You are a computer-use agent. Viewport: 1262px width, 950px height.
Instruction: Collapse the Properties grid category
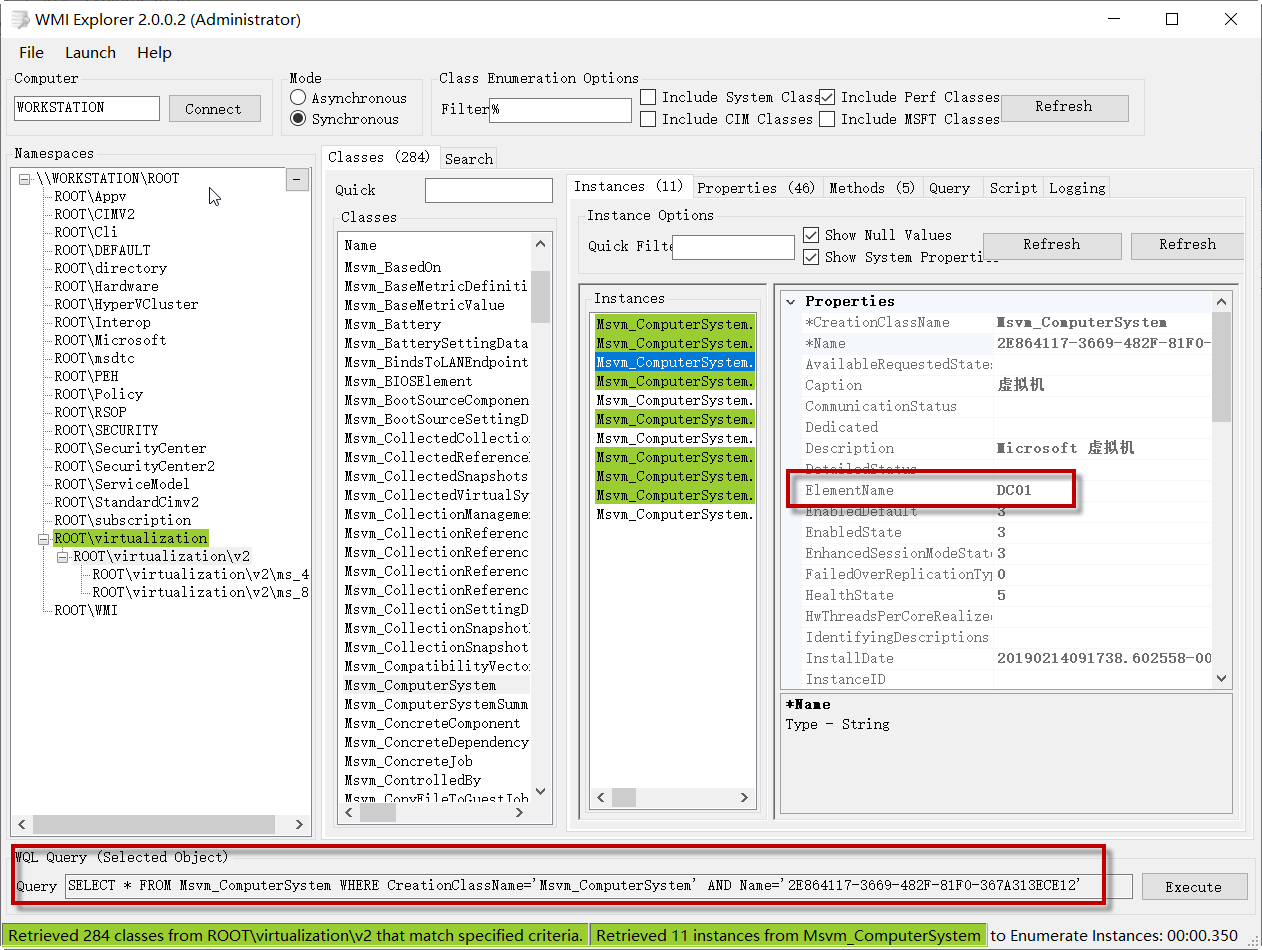point(791,301)
